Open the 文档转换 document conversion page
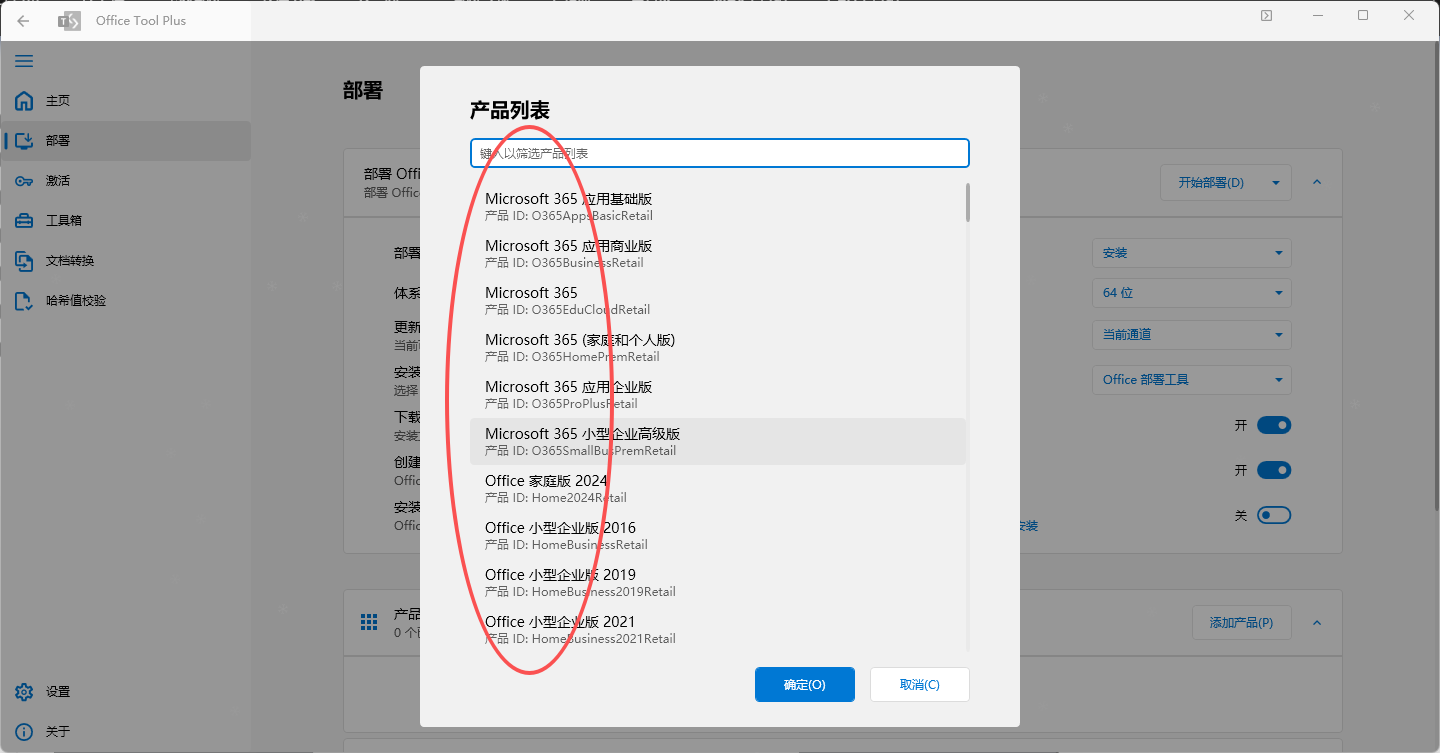1440x753 pixels. 24,260
